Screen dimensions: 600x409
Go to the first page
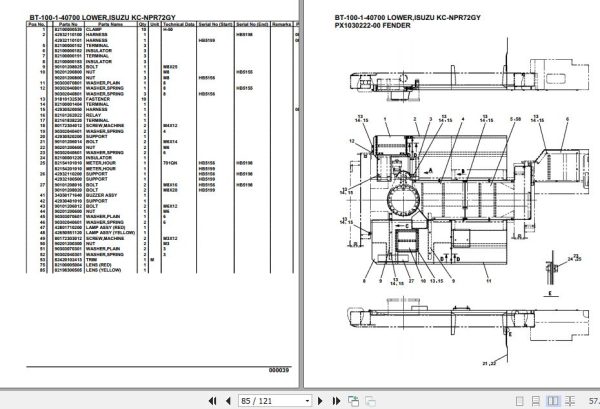point(212,401)
